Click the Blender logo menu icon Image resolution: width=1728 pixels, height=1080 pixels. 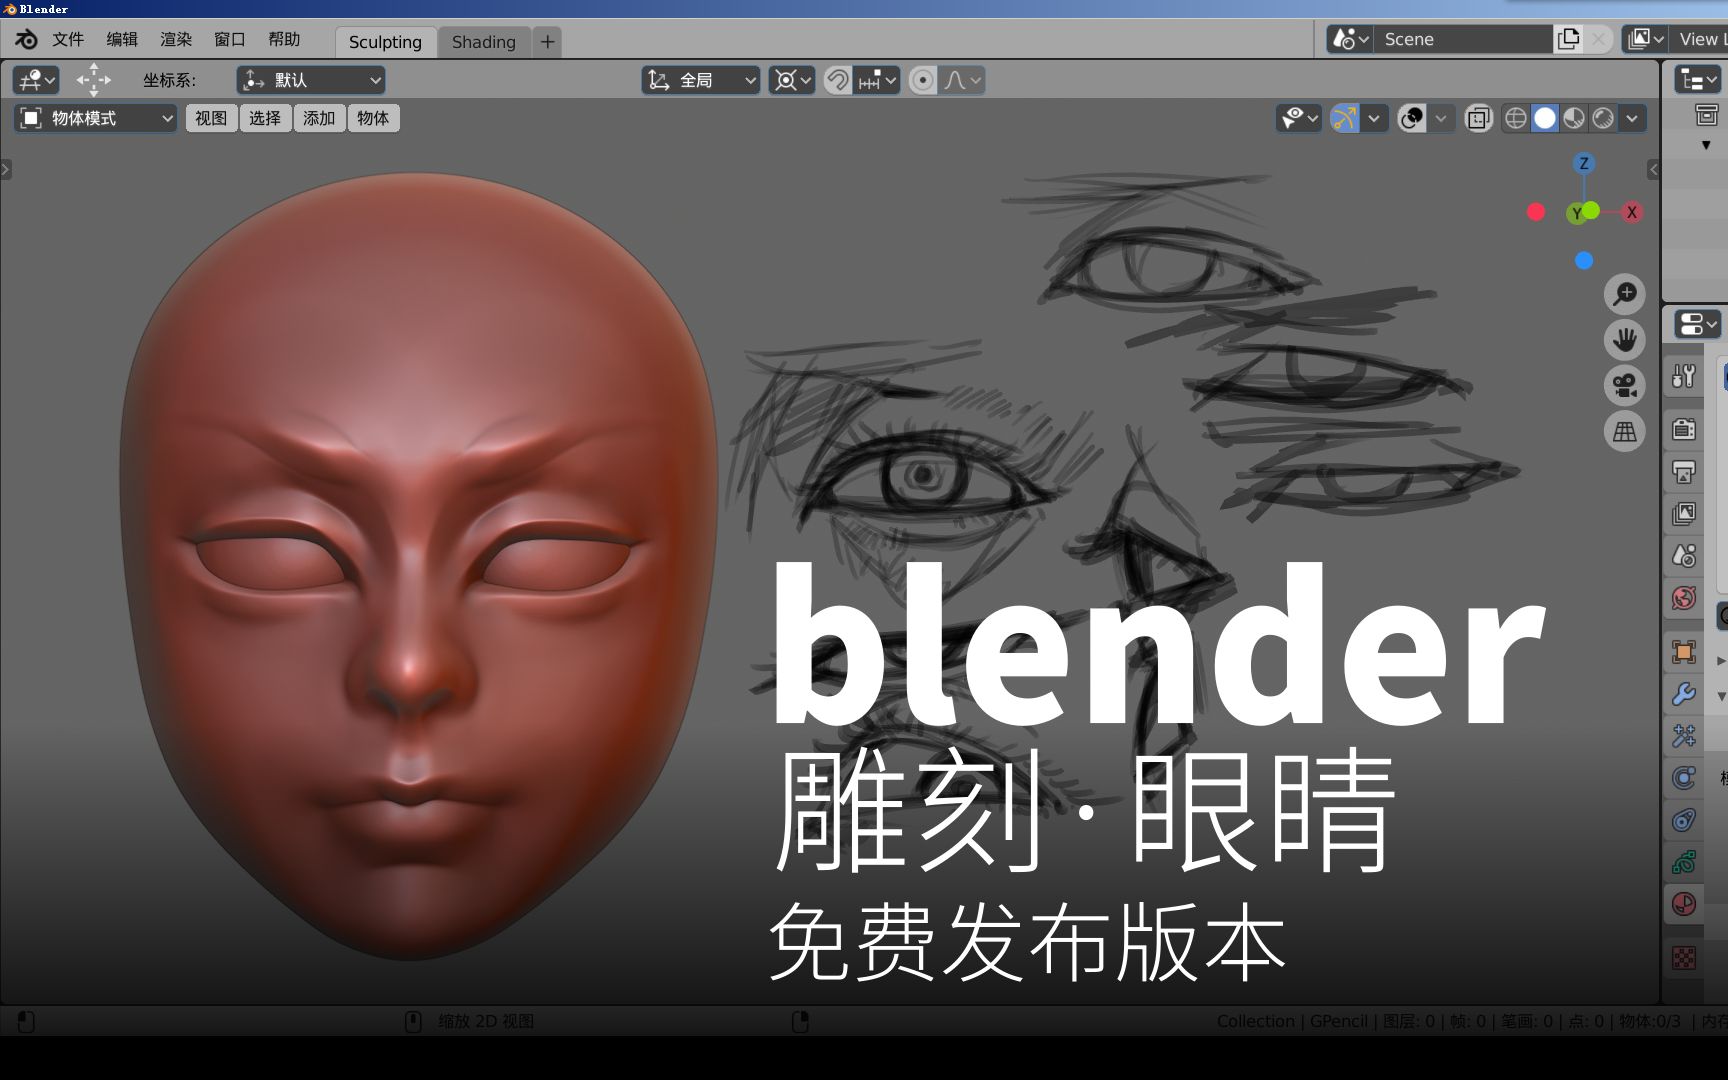click(x=26, y=39)
